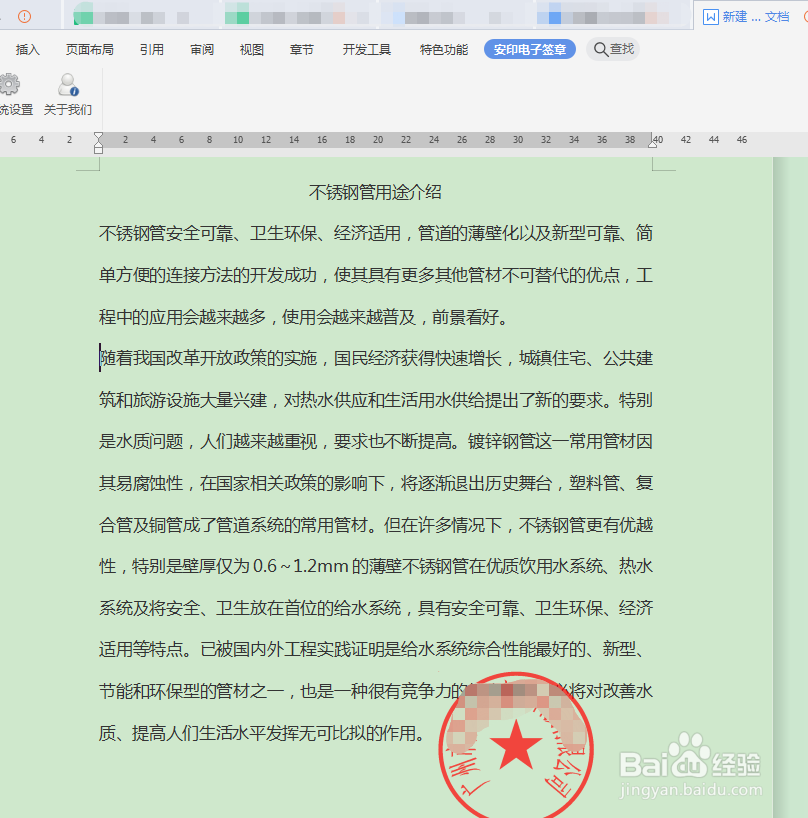Click the orange warning icon in tab bar
The height and width of the screenshot is (818, 808).
tap(24, 17)
